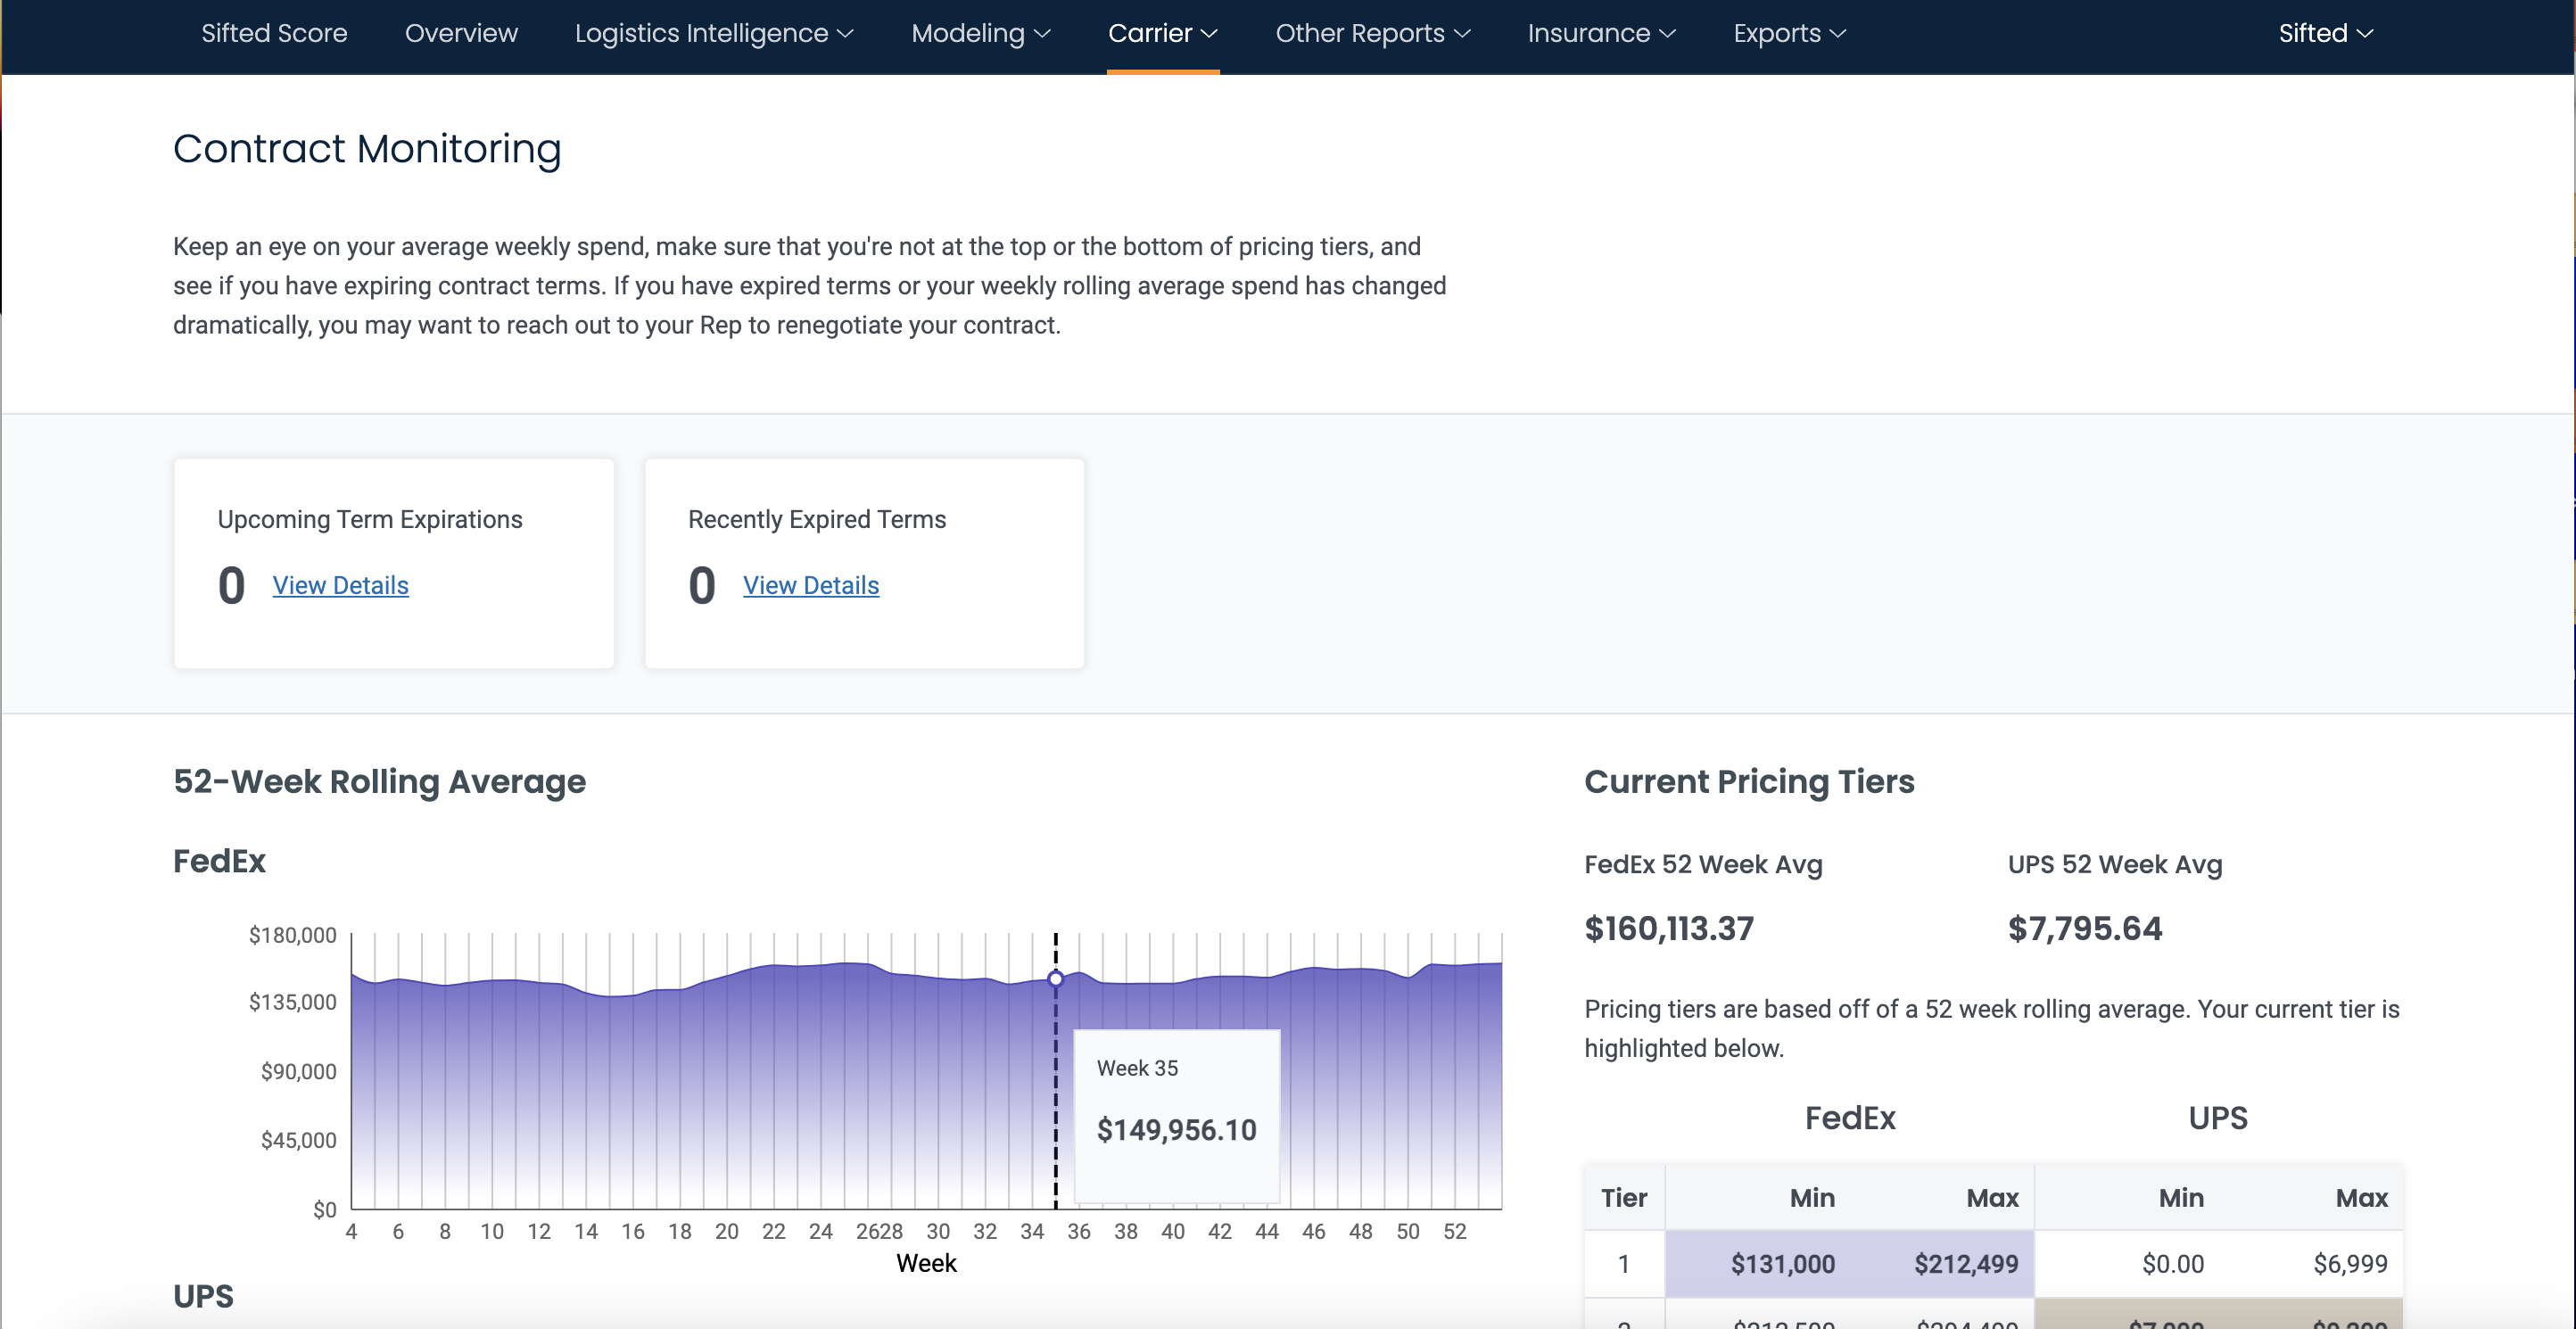Navigate to the Sifted Score page
2576x1329 pixels.
[274, 33]
